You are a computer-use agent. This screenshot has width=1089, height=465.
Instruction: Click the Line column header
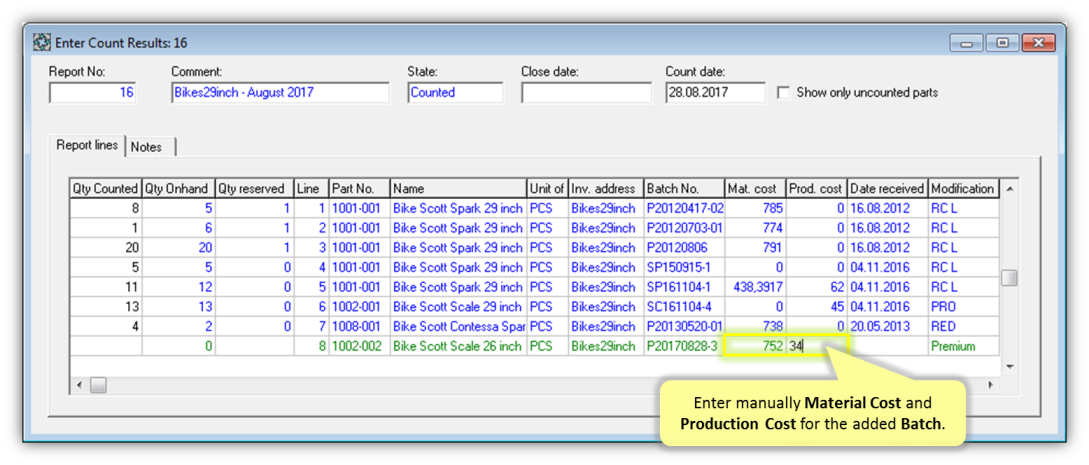click(310, 188)
